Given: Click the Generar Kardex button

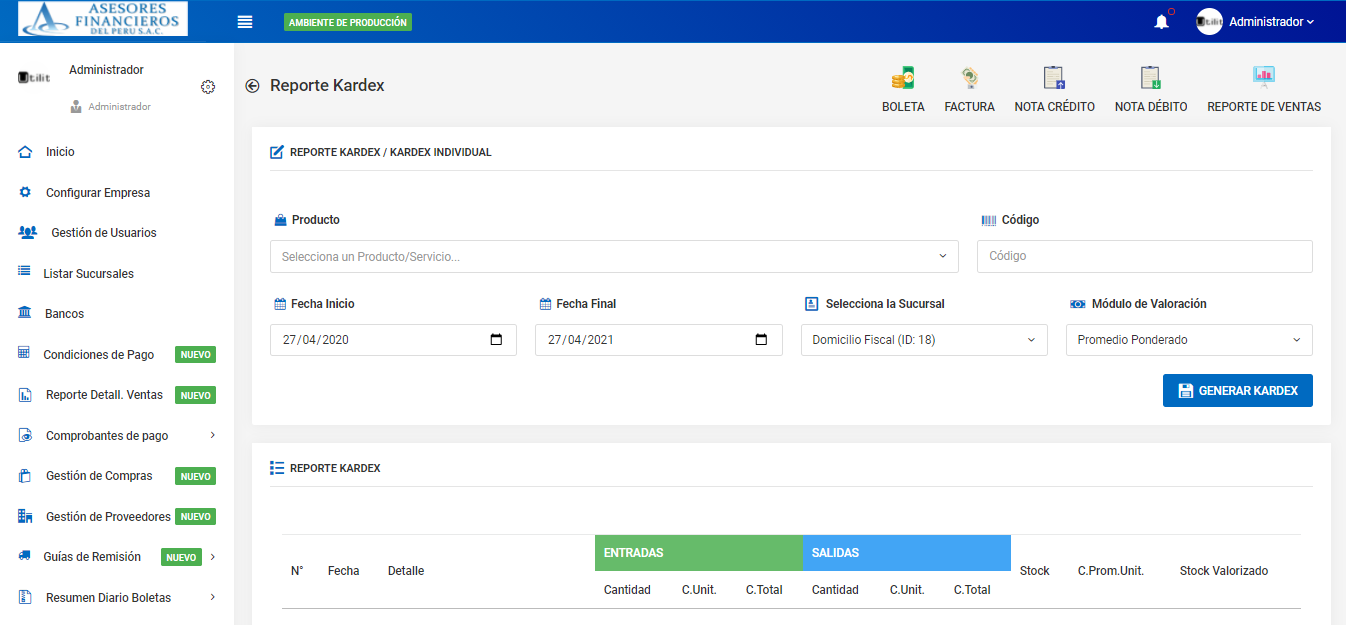Looking at the screenshot, I should pyautogui.click(x=1237, y=391).
